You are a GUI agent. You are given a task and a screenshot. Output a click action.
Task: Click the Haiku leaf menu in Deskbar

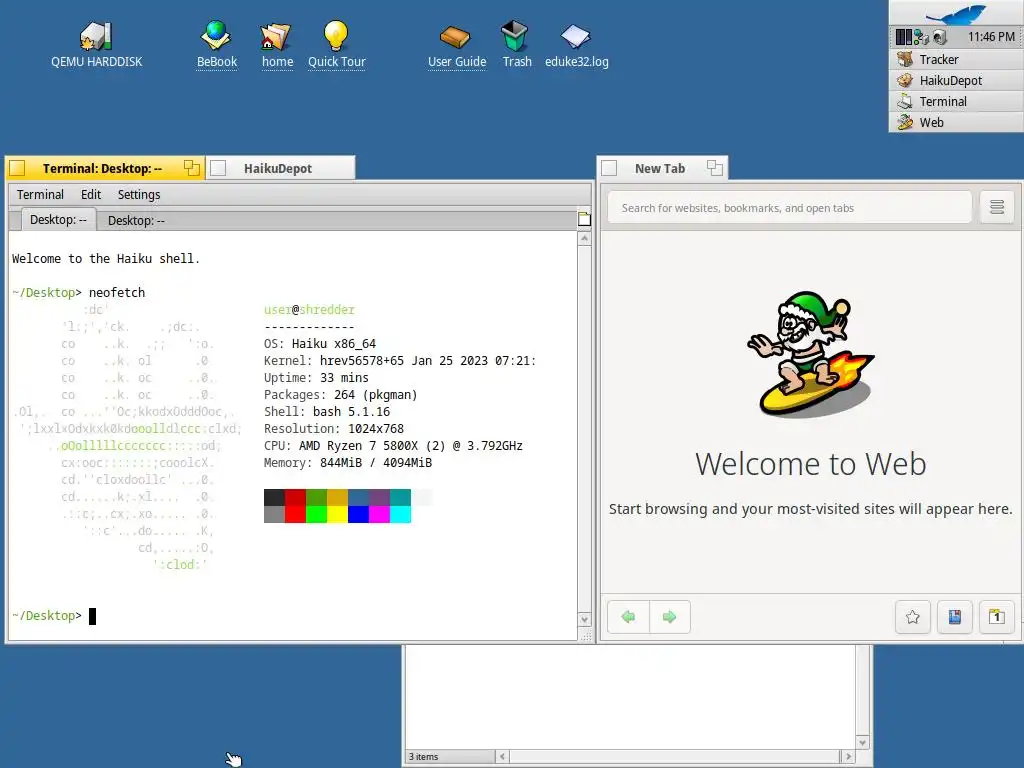(x=956, y=13)
